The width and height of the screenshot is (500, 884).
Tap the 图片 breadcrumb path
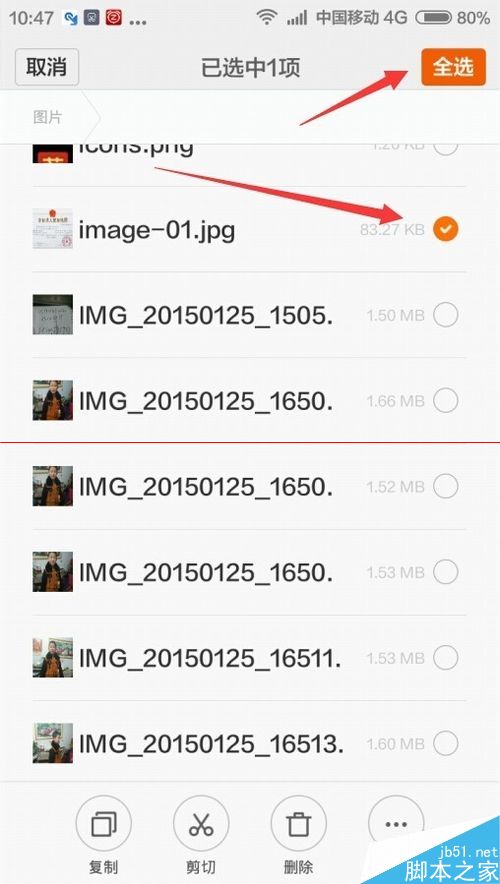tap(48, 117)
